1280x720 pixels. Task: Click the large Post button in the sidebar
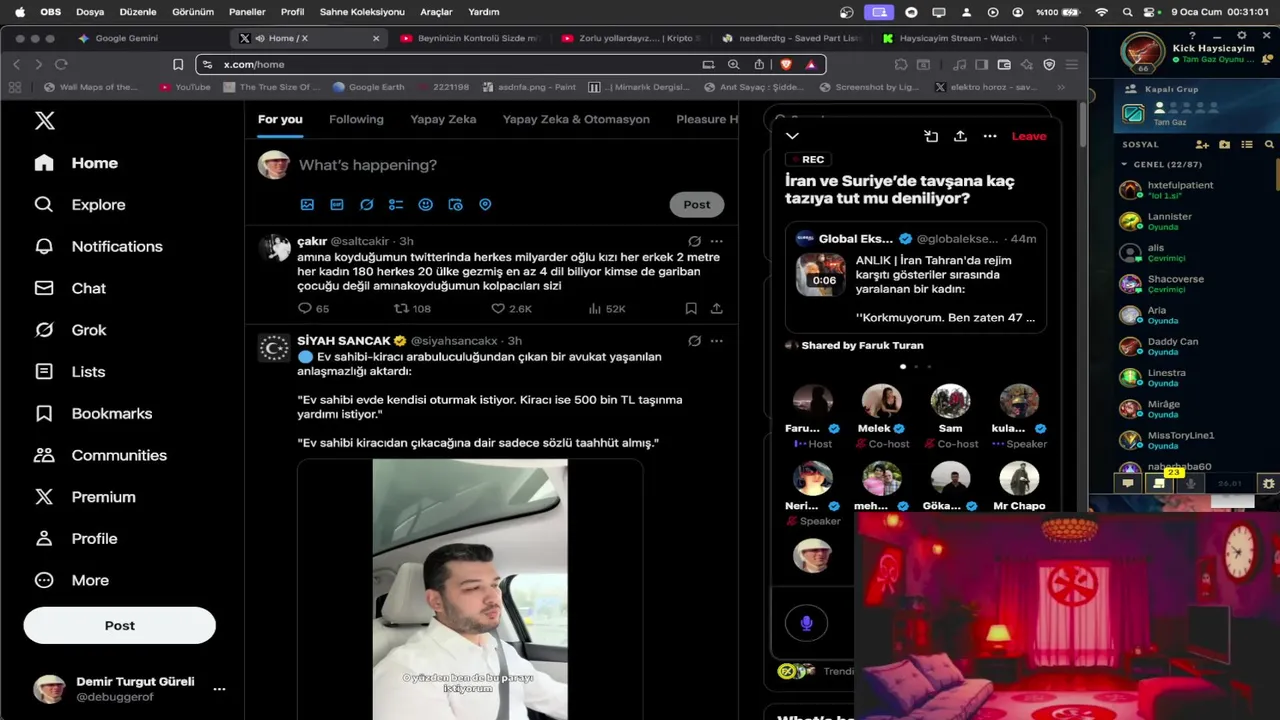119,625
